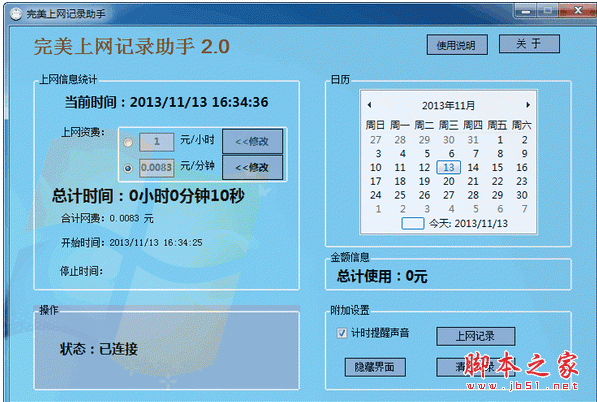597x402 pixels.
Task: Go to previous month in calendar
Action: click(x=369, y=105)
